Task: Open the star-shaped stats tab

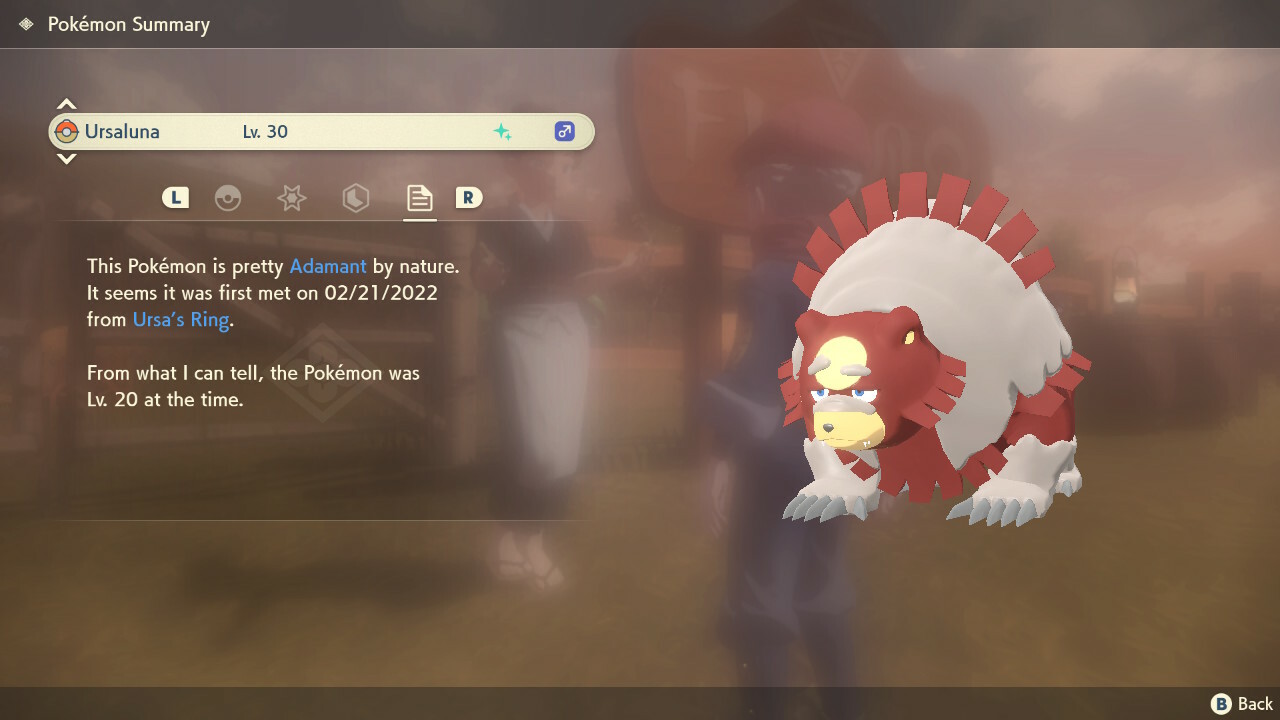Action: 291,198
